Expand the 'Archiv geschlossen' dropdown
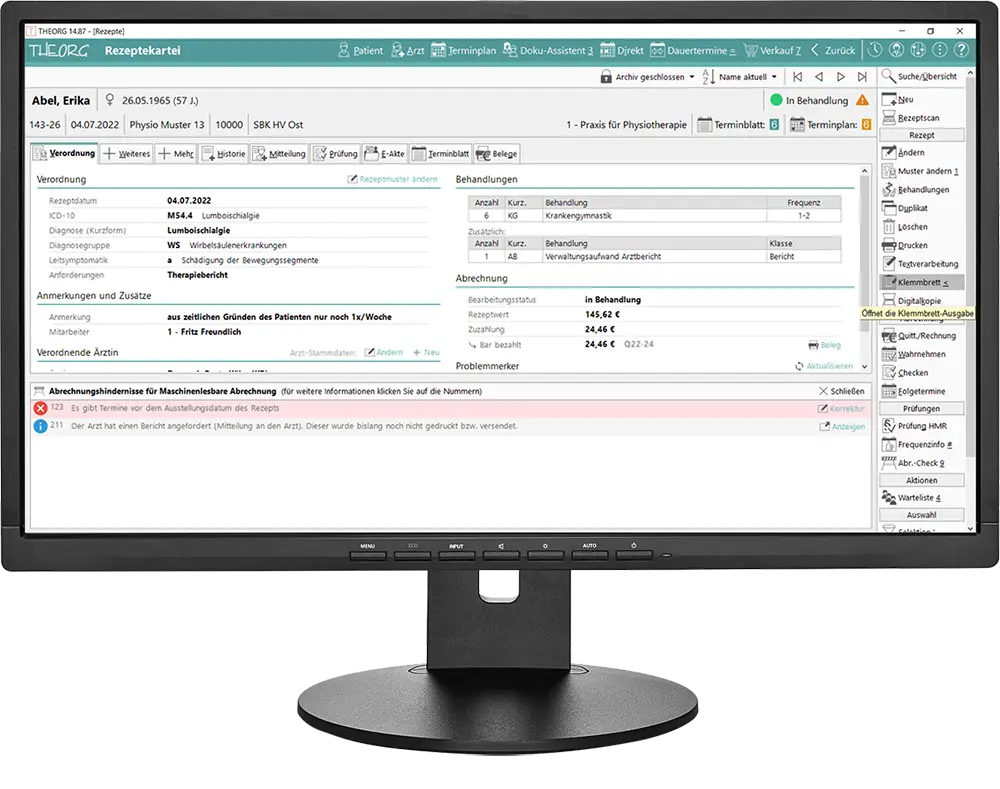The image size is (1000, 789). (647, 77)
